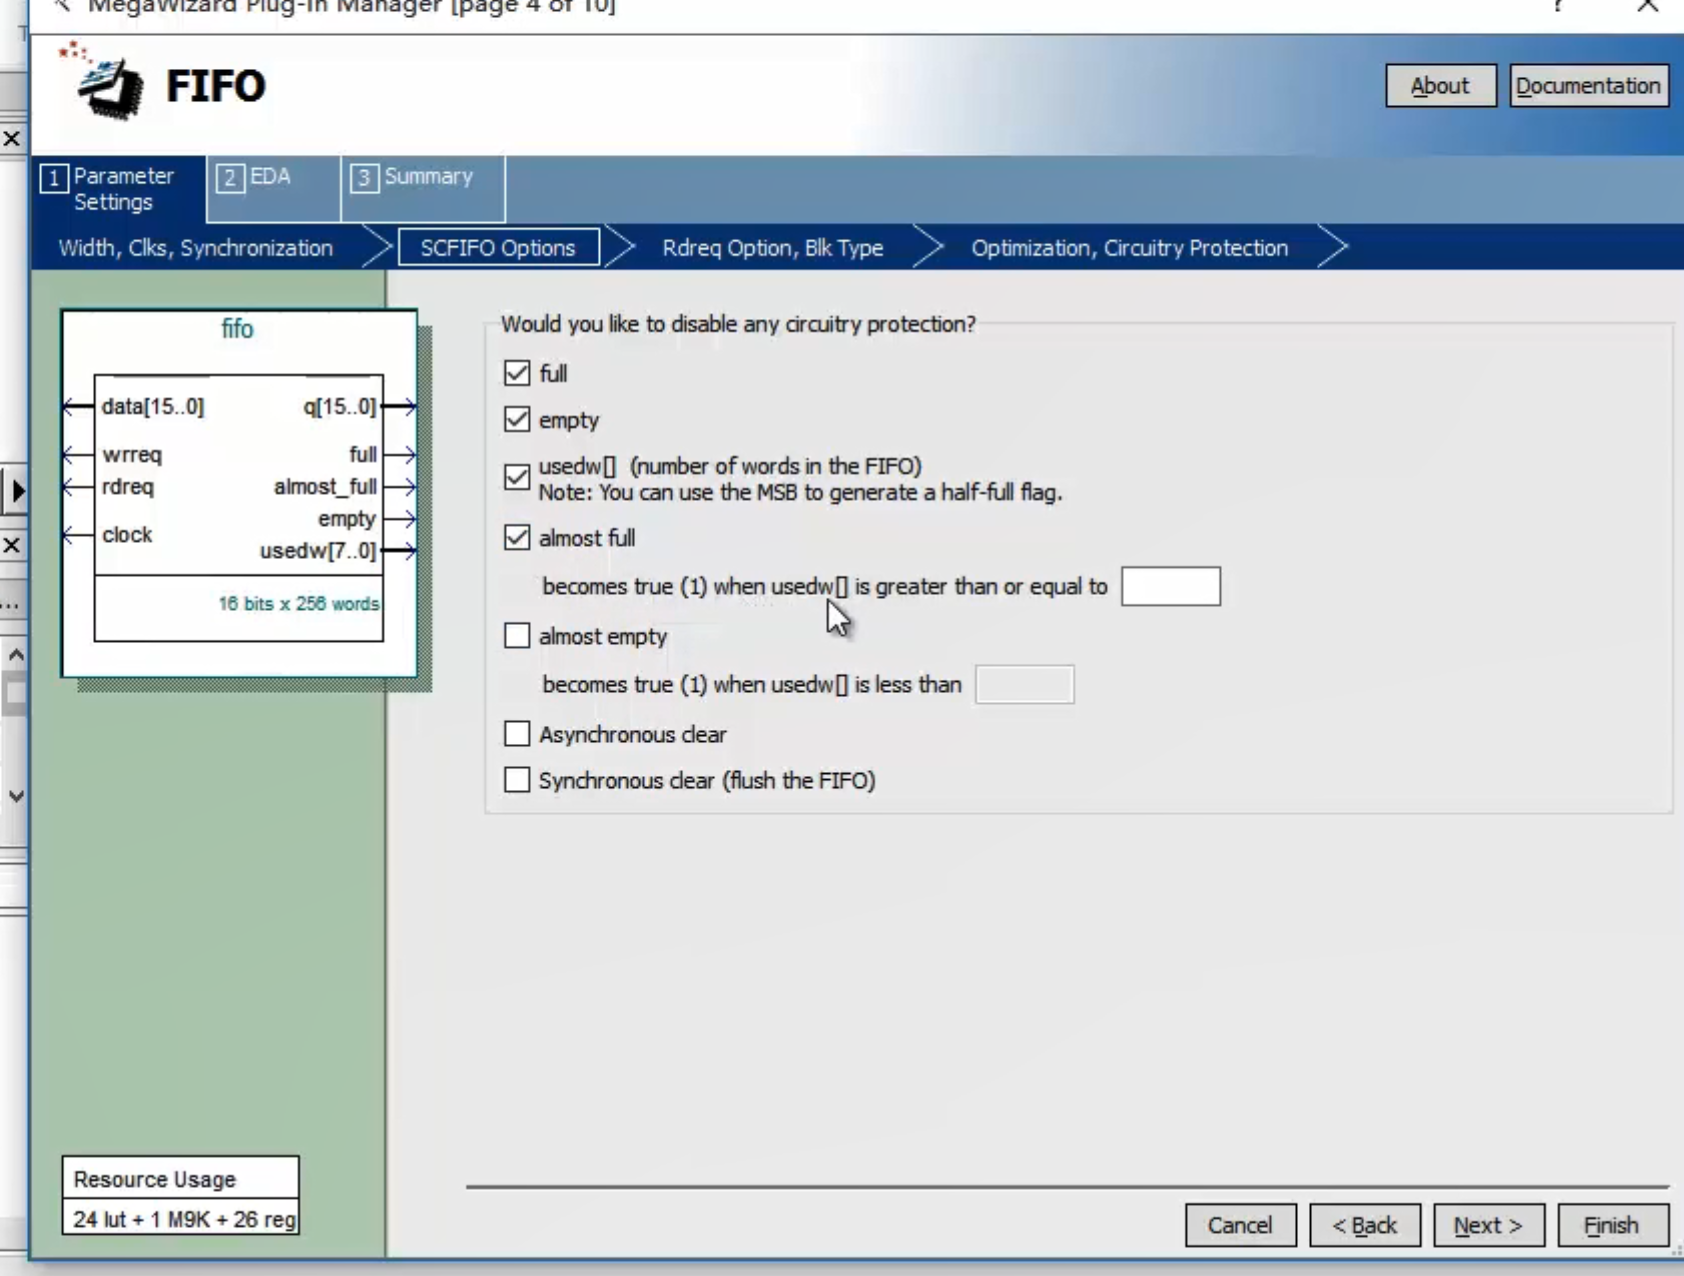1684x1276 pixels.
Task: Click the Cancel button
Action: pyautogui.click(x=1240, y=1225)
